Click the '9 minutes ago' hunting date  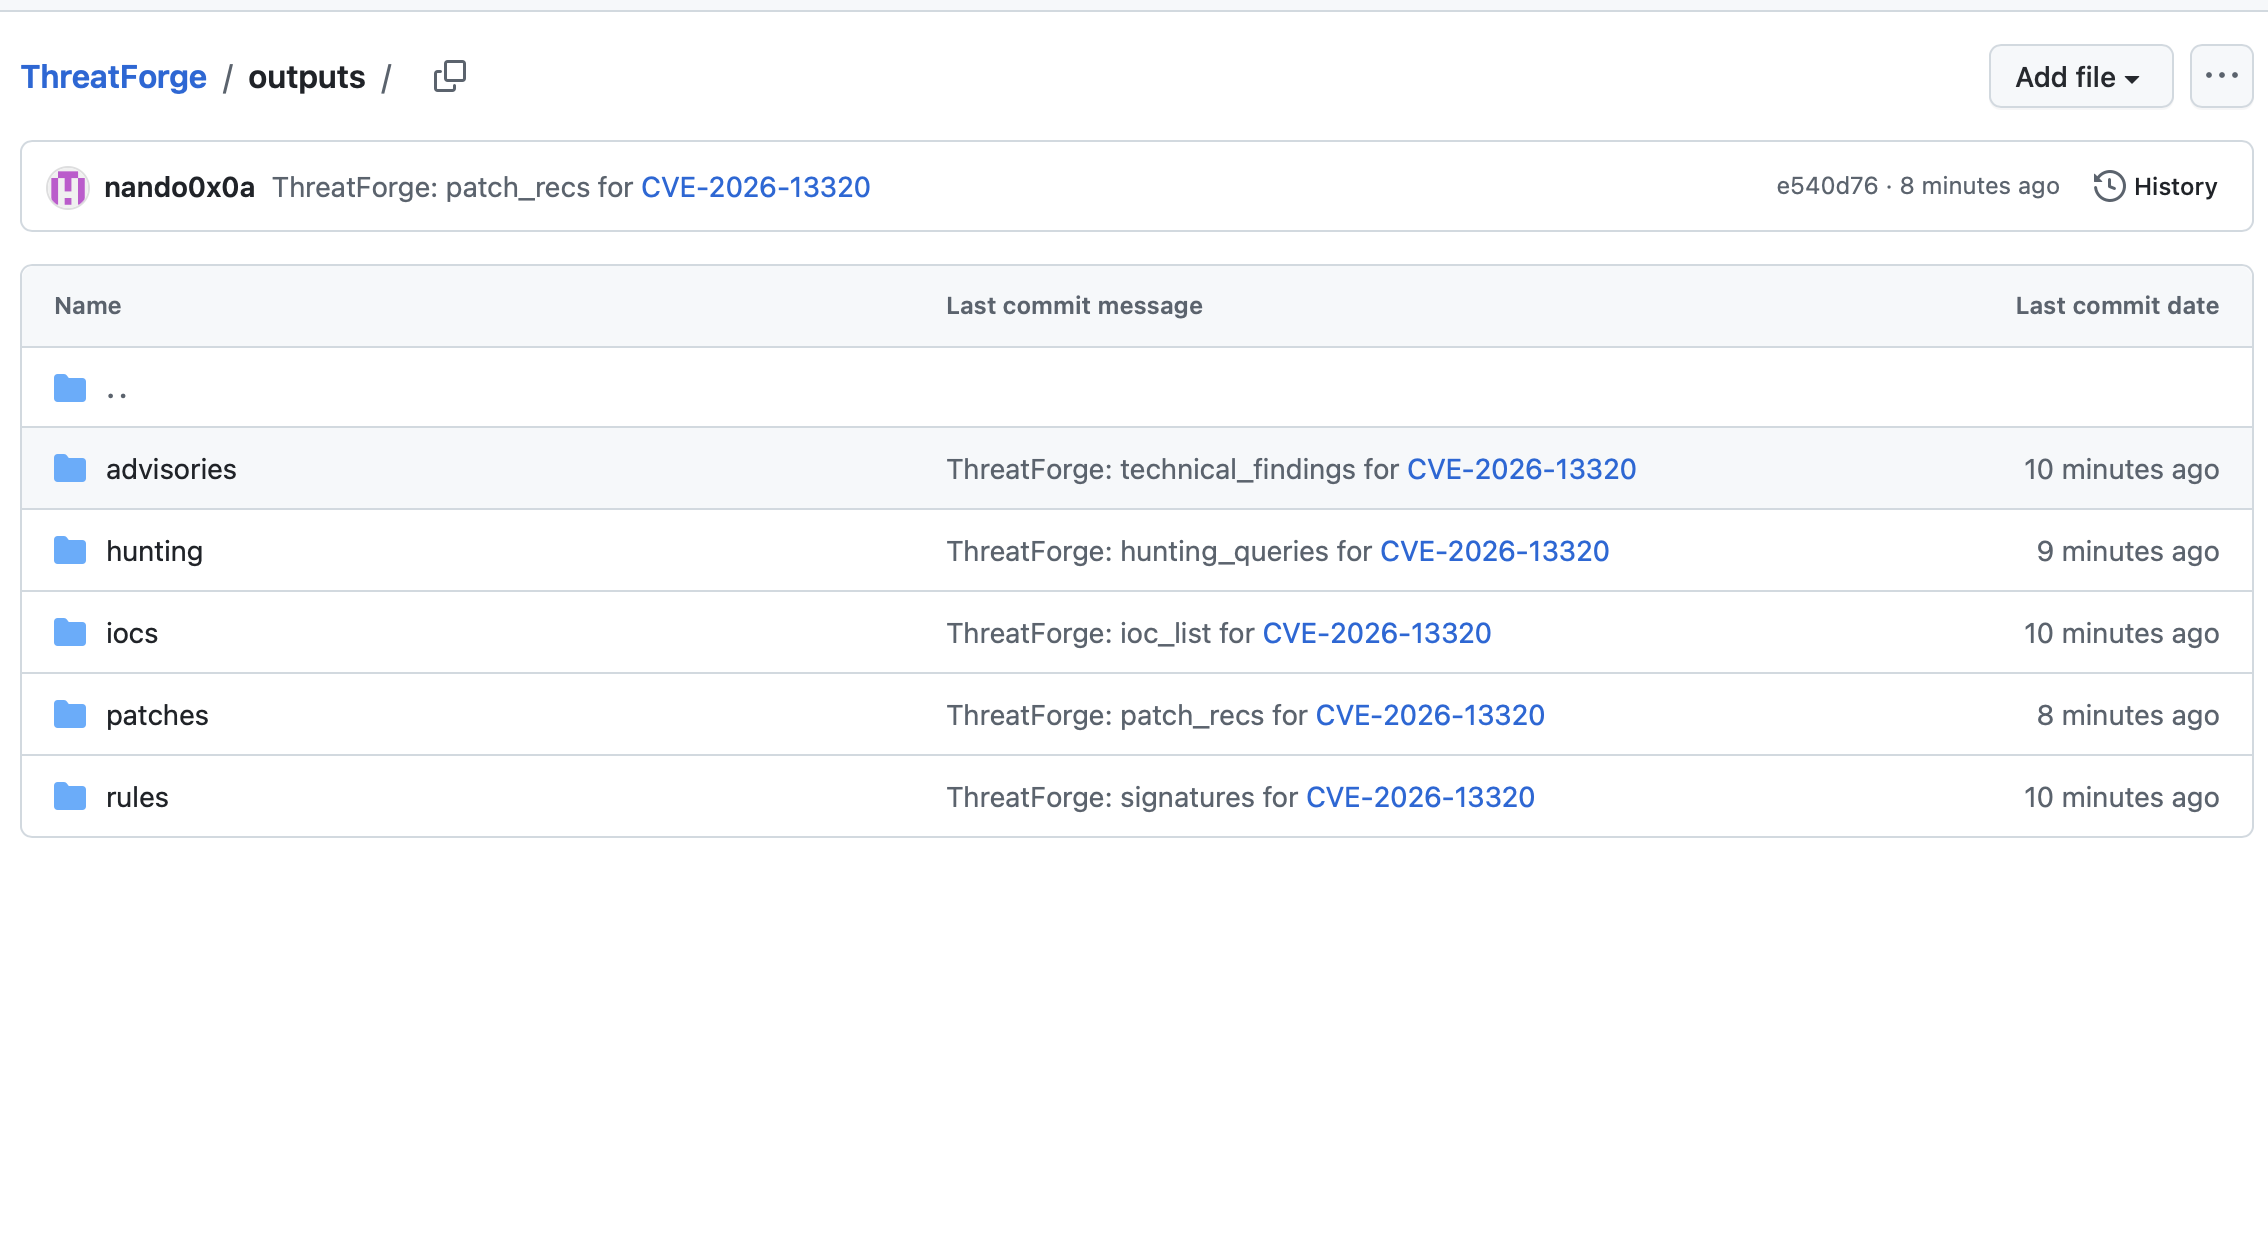click(2128, 551)
